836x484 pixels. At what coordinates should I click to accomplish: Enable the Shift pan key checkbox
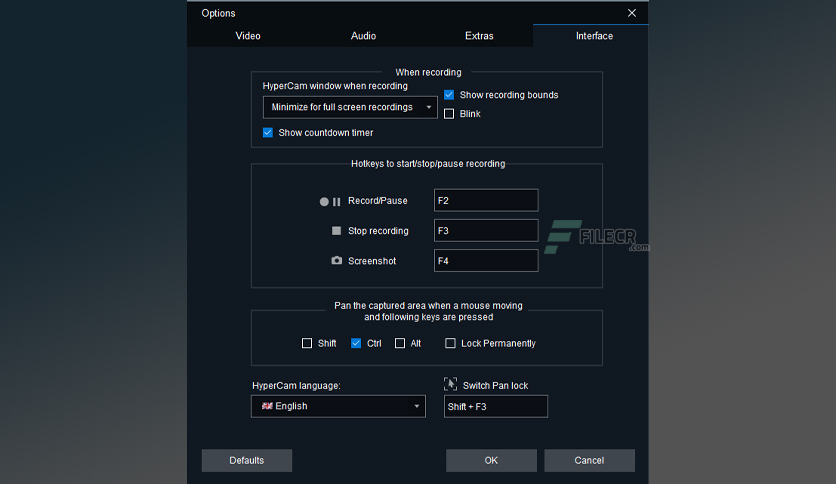click(307, 343)
